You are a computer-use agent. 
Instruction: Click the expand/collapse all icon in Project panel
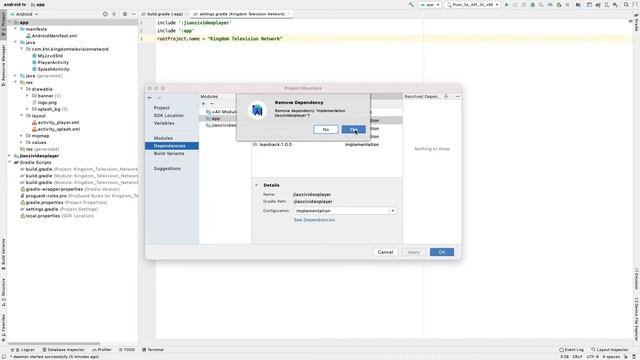(x=114, y=14)
